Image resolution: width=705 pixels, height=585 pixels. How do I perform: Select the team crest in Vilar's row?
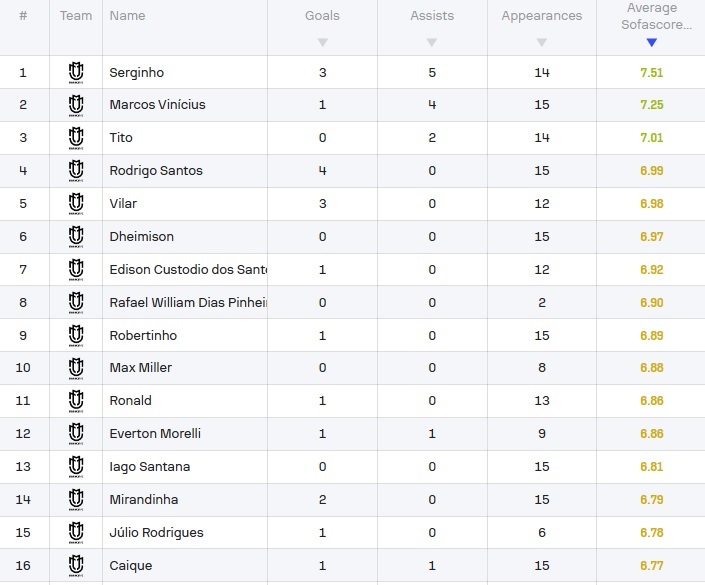(76, 204)
